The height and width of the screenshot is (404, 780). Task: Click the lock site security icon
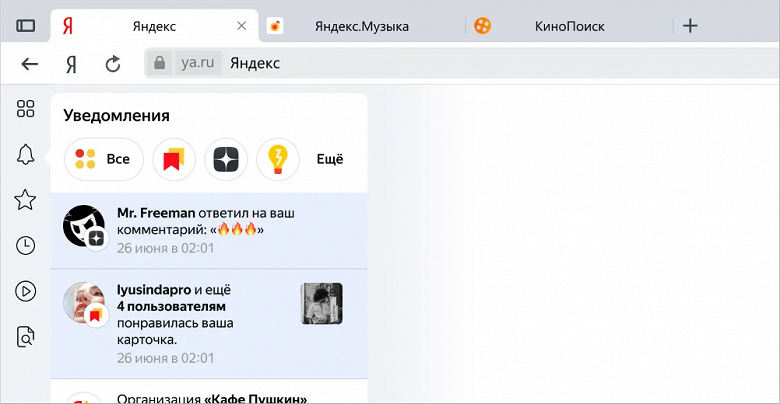coord(159,63)
